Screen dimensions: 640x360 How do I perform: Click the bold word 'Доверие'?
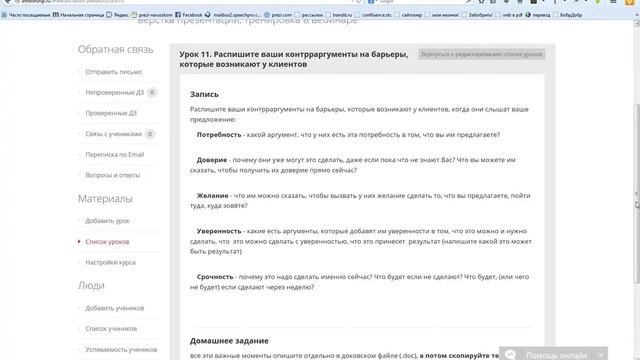click(x=211, y=160)
